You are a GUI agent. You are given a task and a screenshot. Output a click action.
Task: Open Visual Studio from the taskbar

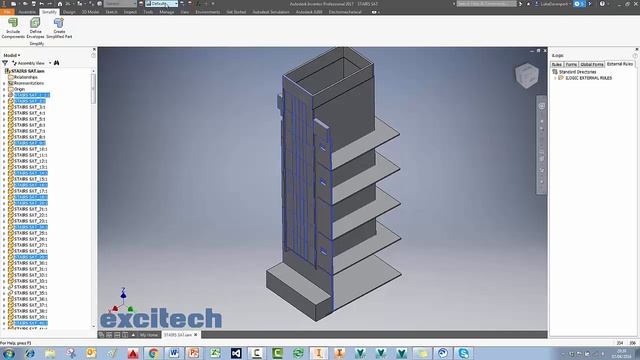tap(236, 353)
